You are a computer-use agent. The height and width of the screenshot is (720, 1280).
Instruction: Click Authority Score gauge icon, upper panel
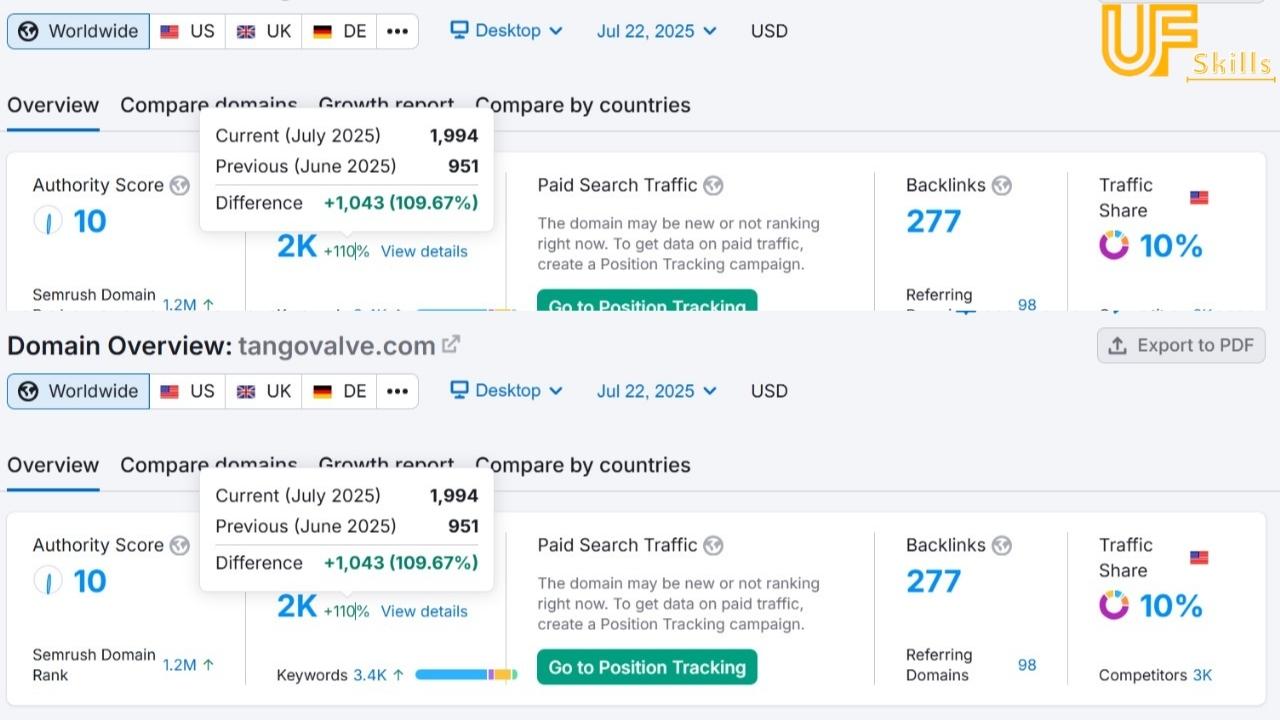48,221
